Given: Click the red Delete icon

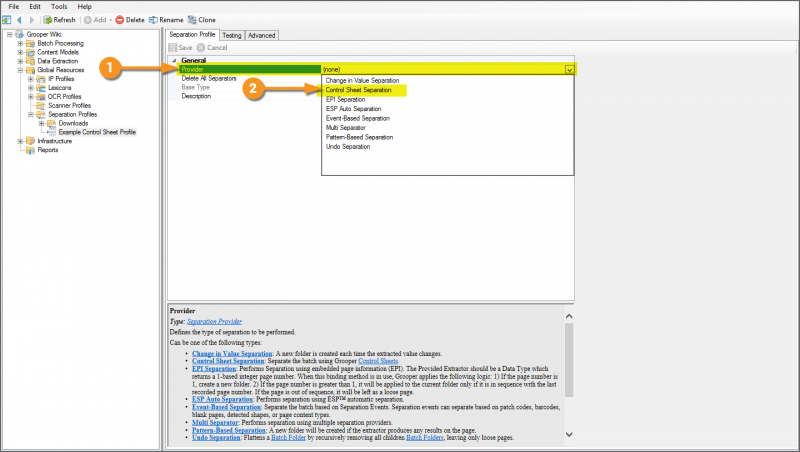Looking at the screenshot, I should [x=120, y=20].
